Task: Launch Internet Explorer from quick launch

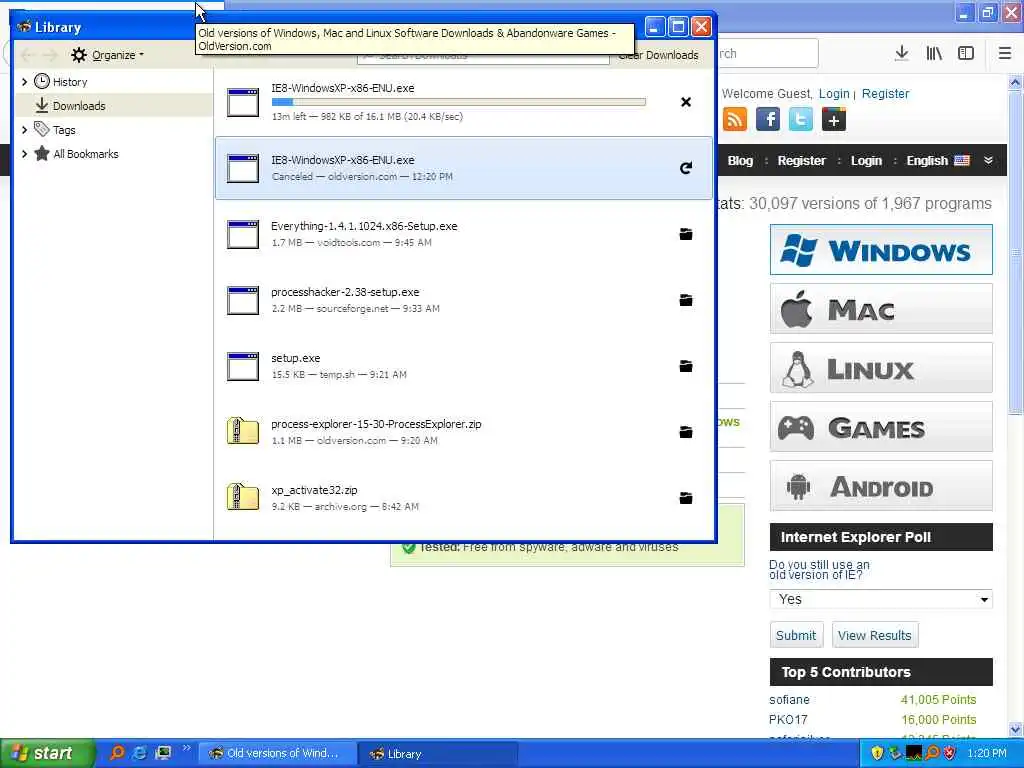Action: (139, 753)
